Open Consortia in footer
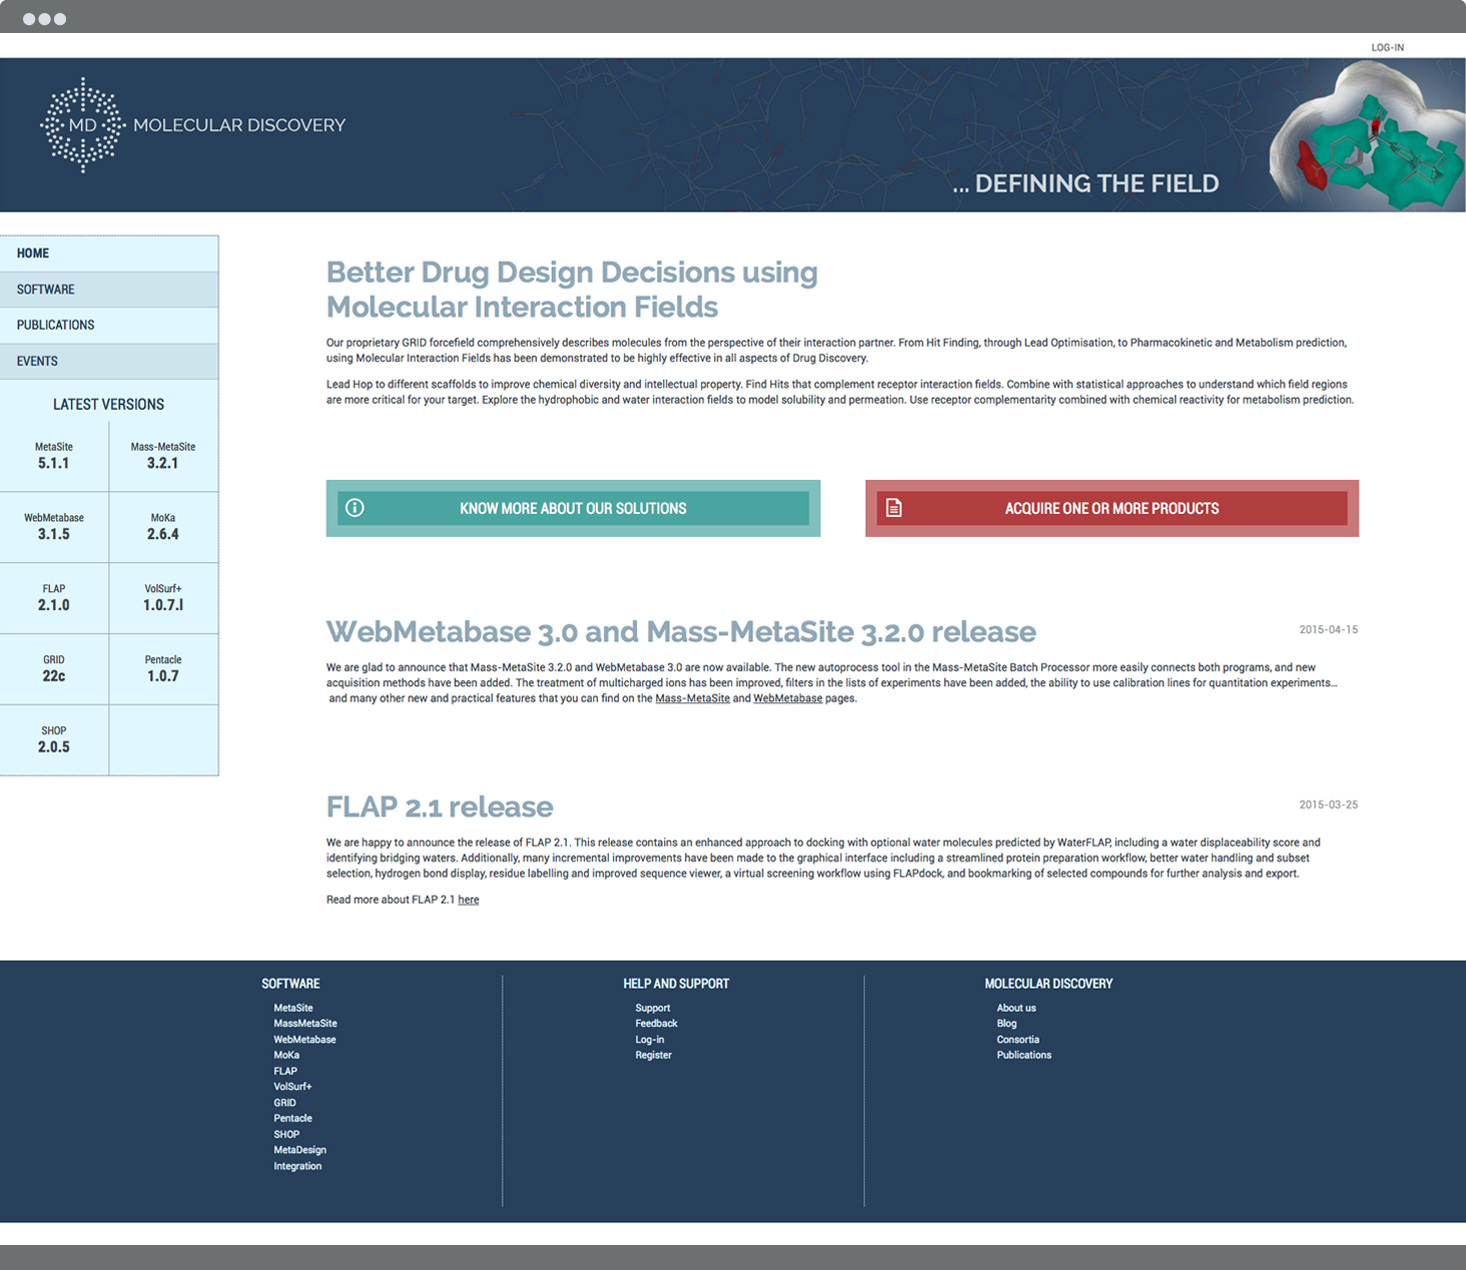 pos(1017,1040)
